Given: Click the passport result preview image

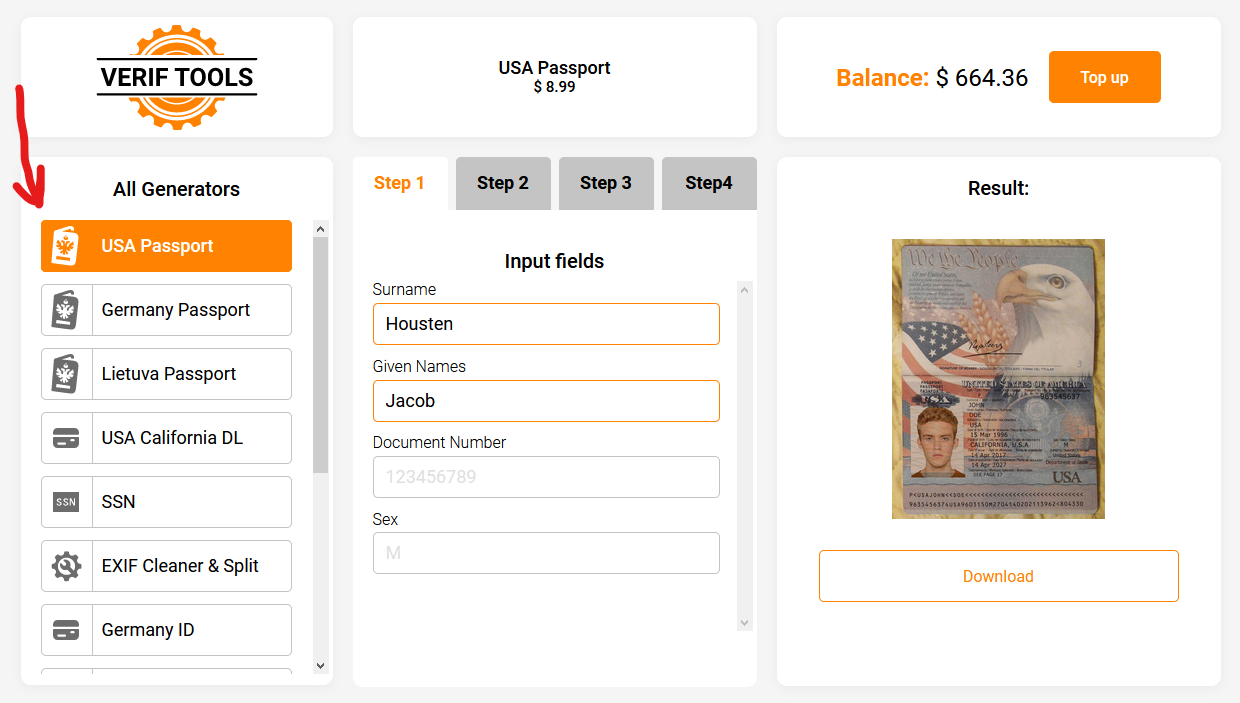Looking at the screenshot, I should click(998, 379).
